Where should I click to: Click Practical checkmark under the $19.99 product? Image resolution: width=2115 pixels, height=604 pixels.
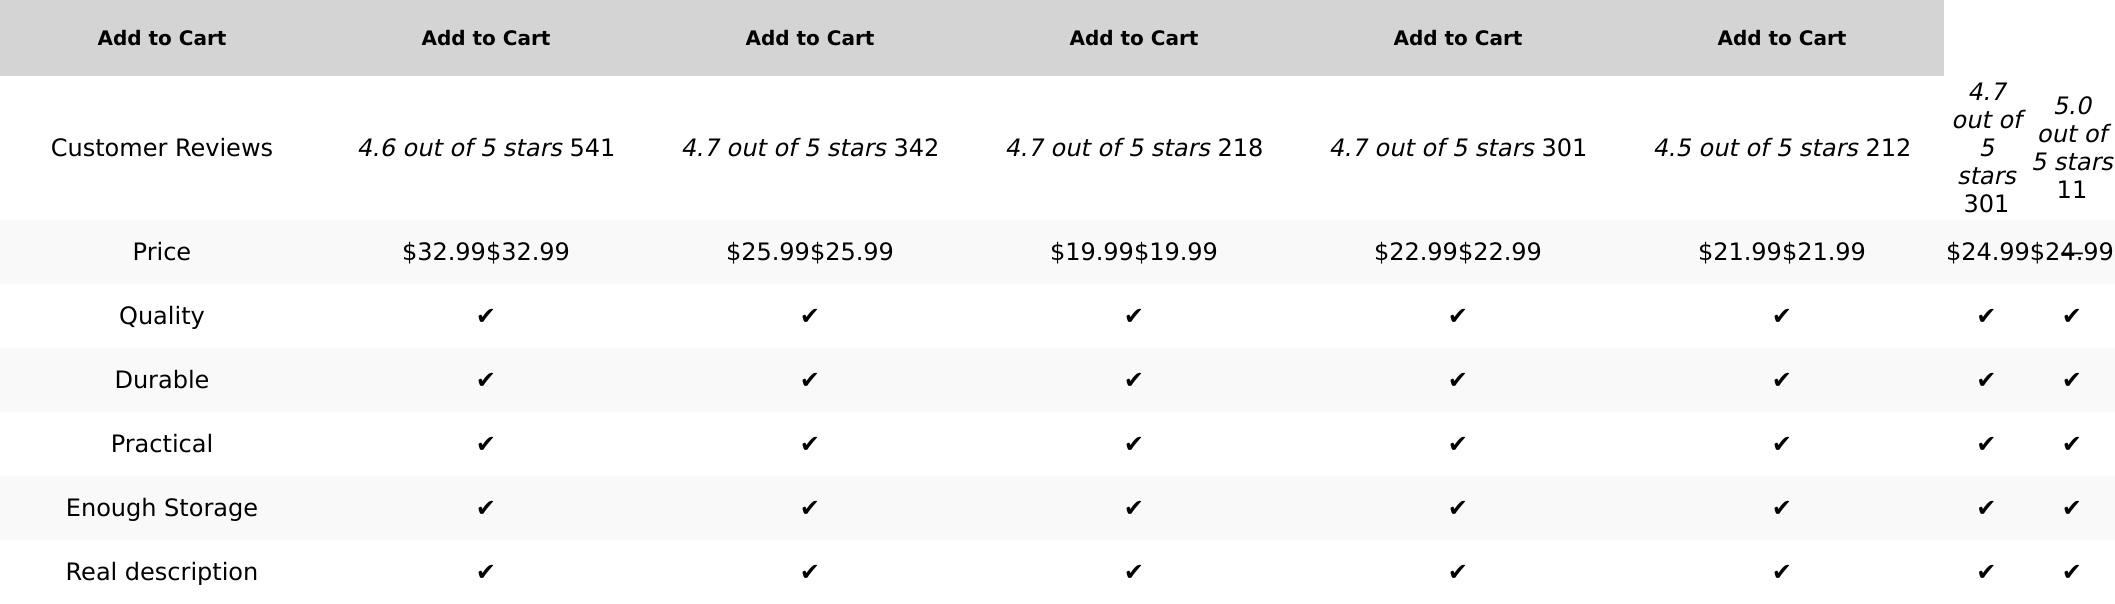coord(1133,444)
